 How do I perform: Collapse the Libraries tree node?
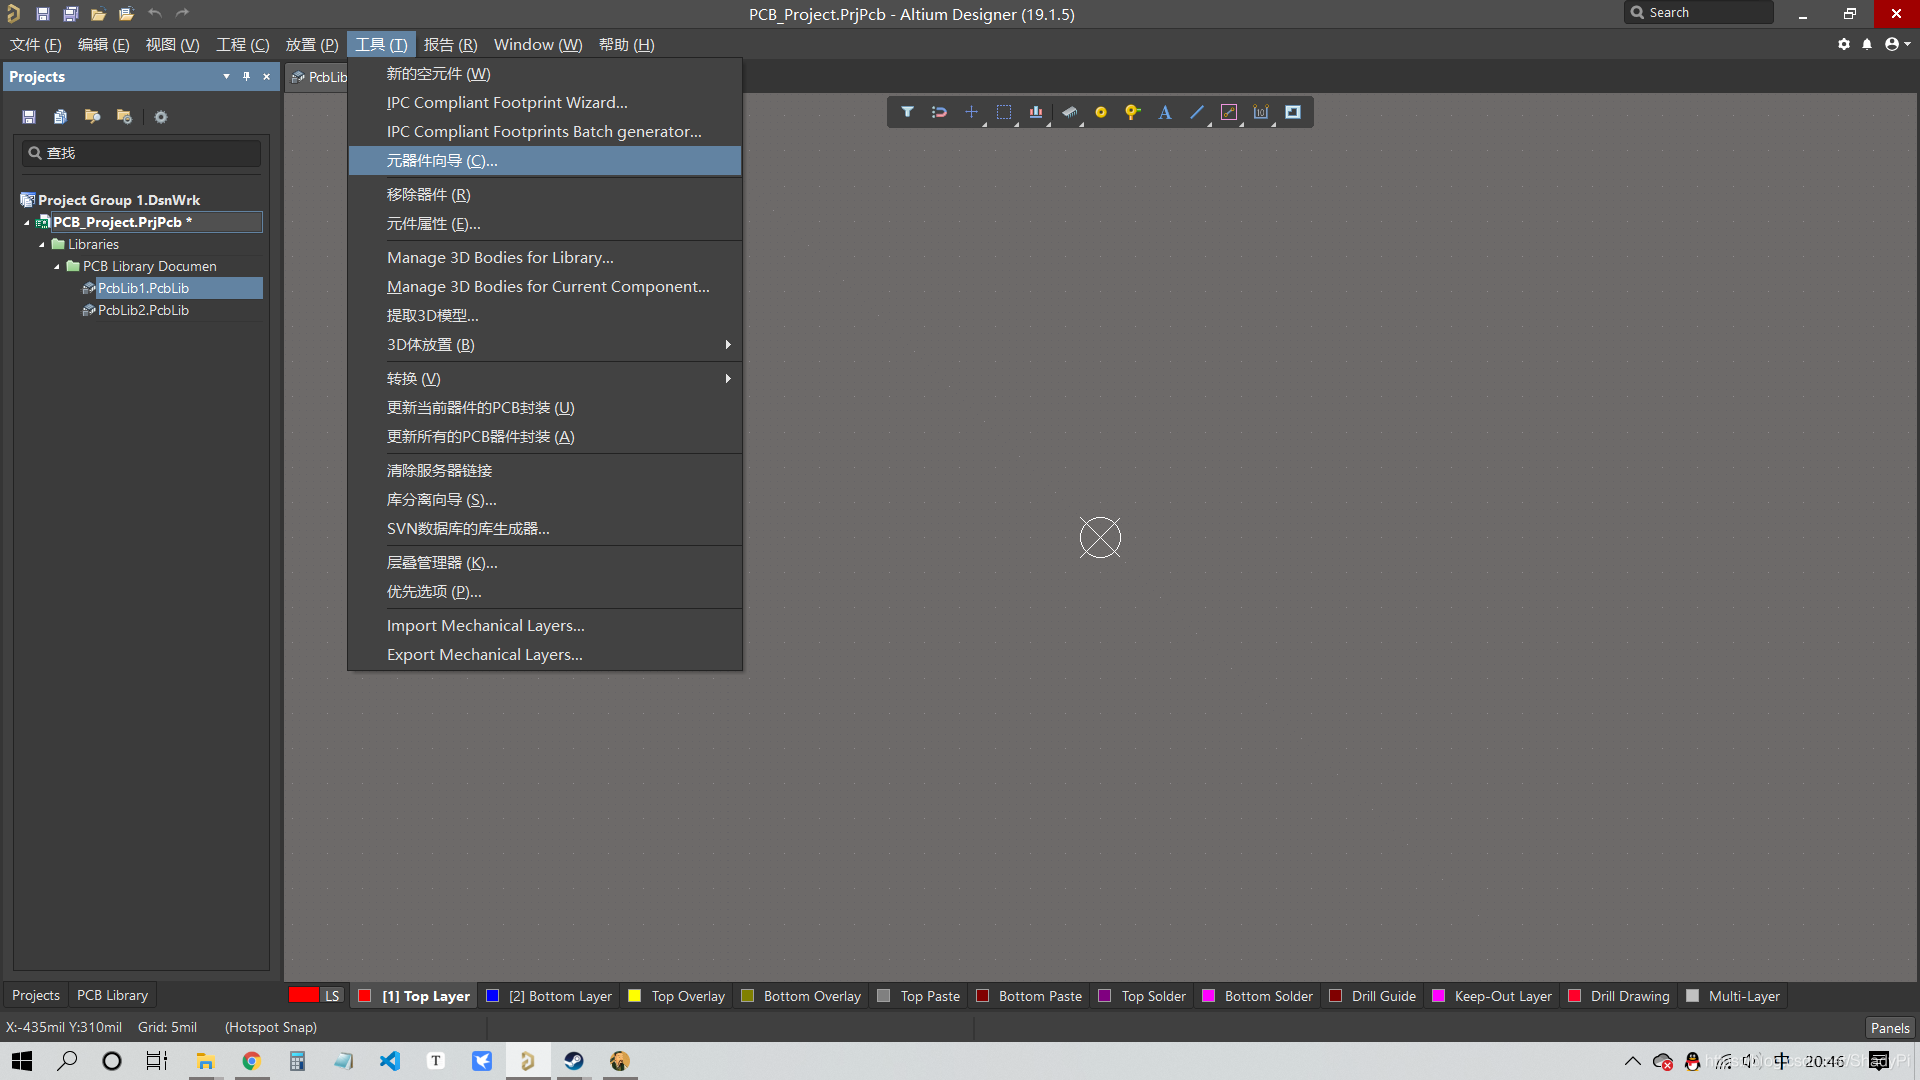[x=42, y=244]
